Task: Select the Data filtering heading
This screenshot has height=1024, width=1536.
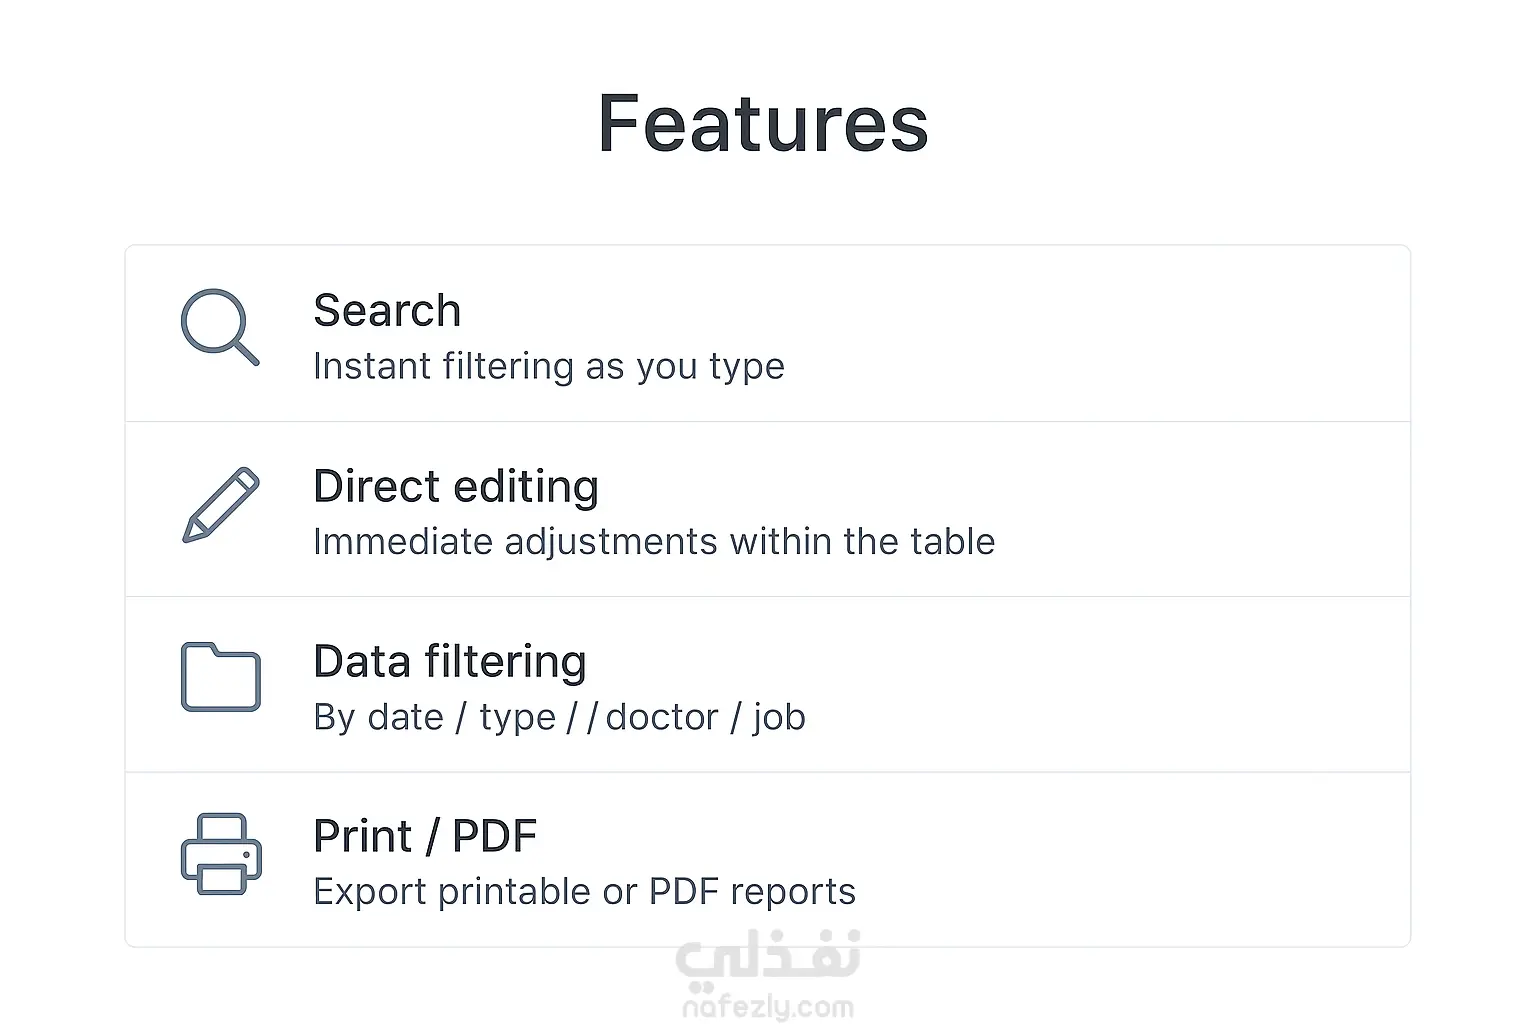Action: [x=450, y=662]
